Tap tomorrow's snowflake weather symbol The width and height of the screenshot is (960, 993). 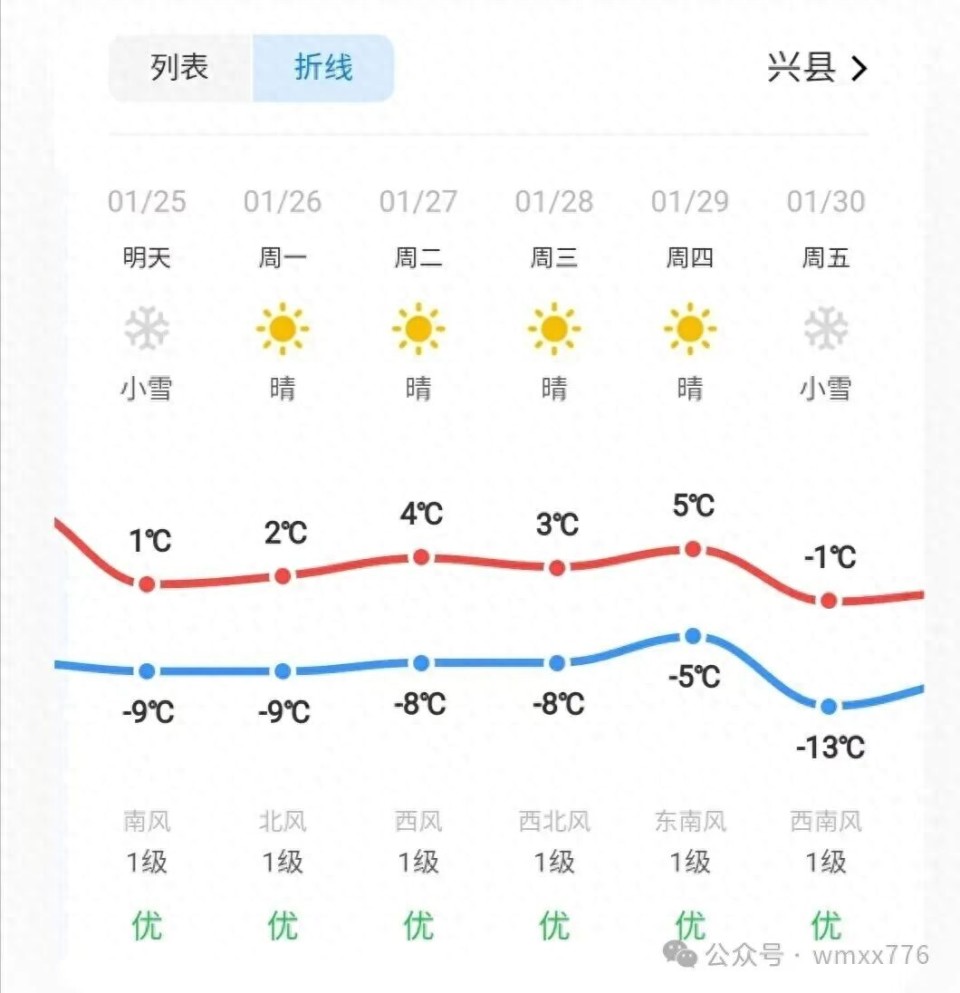click(147, 327)
